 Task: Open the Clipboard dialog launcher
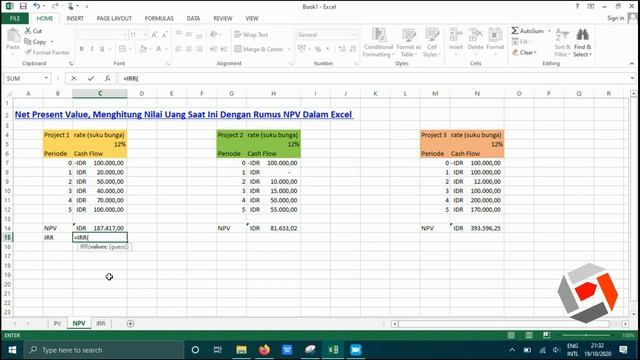point(71,64)
